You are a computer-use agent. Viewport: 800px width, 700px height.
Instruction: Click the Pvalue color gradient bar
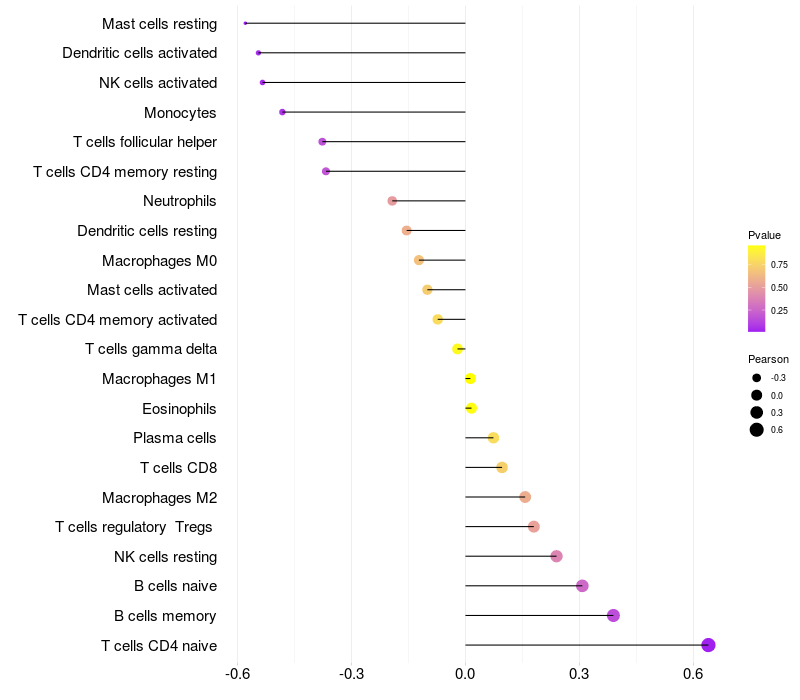click(x=757, y=288)
